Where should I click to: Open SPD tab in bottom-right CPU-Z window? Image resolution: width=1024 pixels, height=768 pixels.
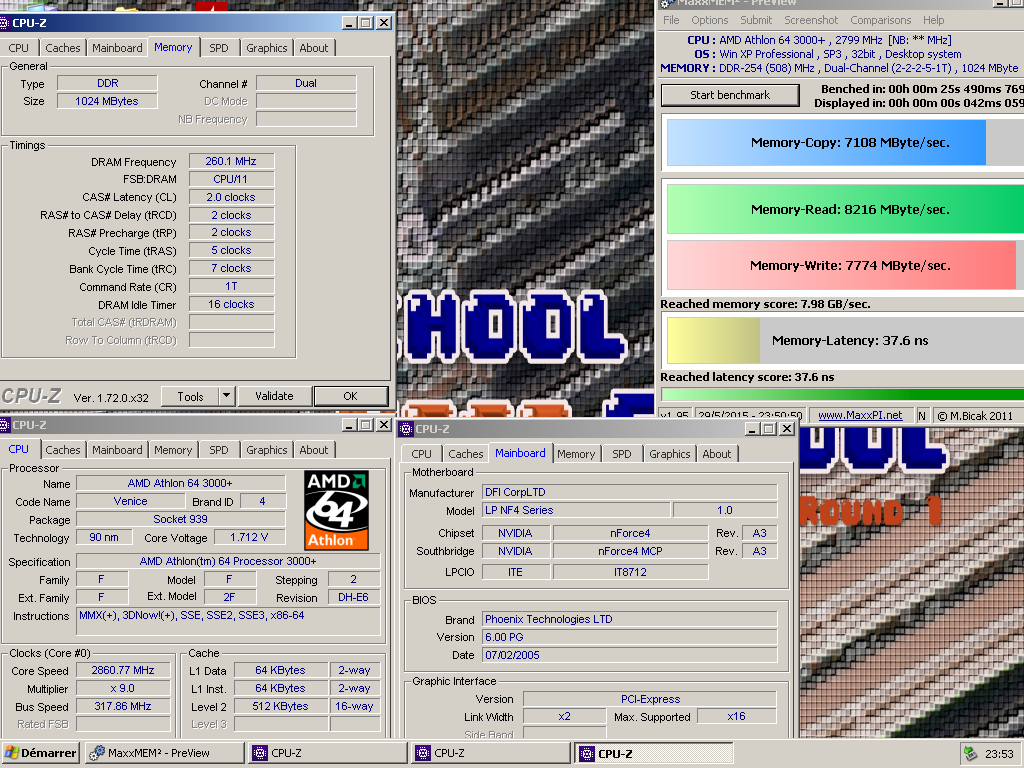click(622, 454)
